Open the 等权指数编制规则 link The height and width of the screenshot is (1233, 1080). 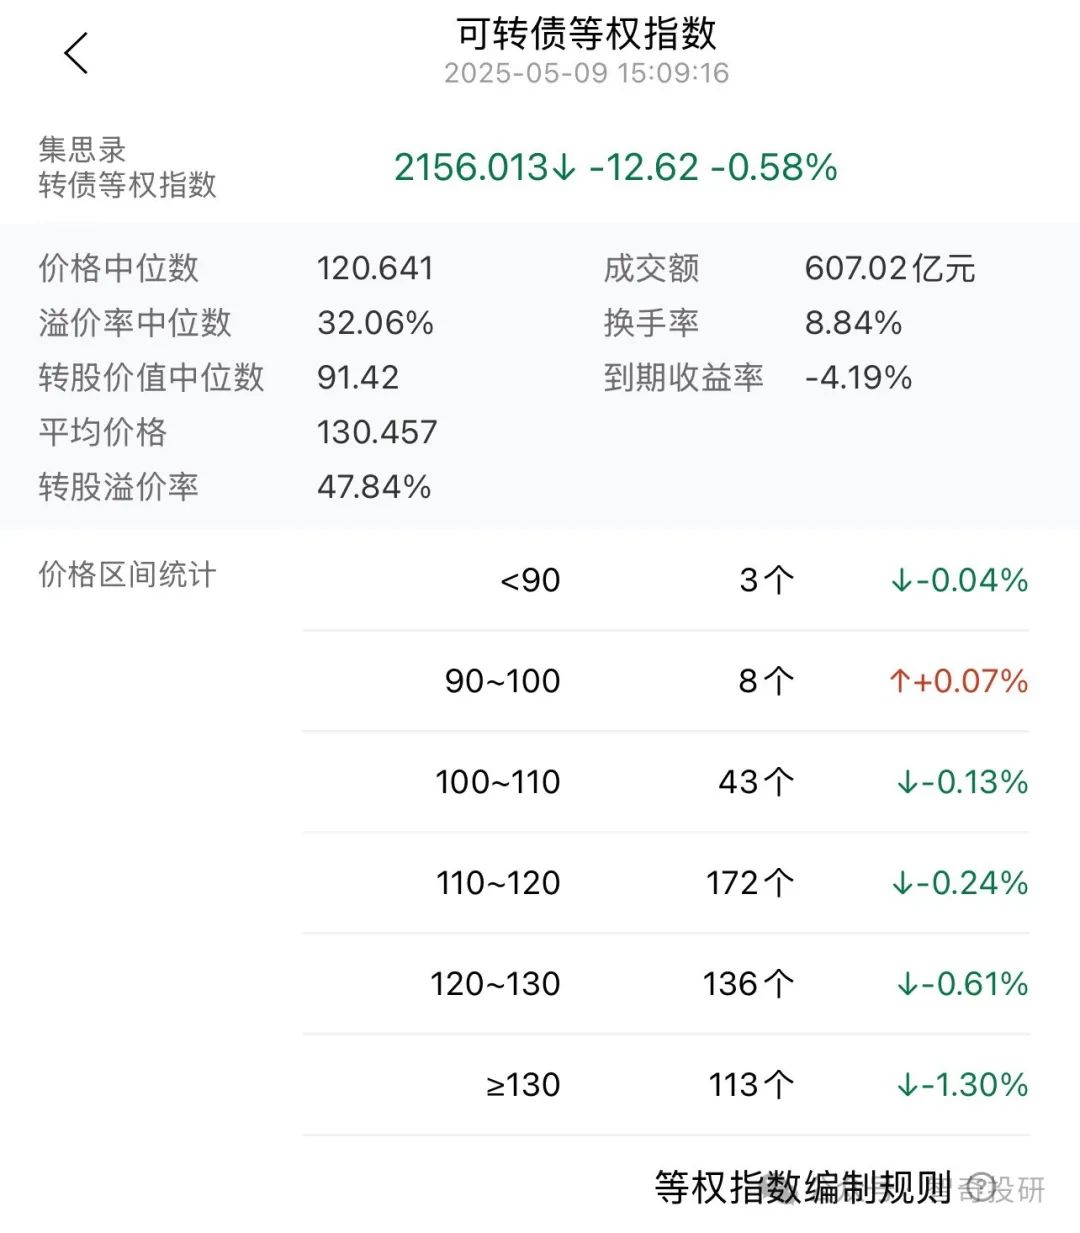(x=805, y=1187)
